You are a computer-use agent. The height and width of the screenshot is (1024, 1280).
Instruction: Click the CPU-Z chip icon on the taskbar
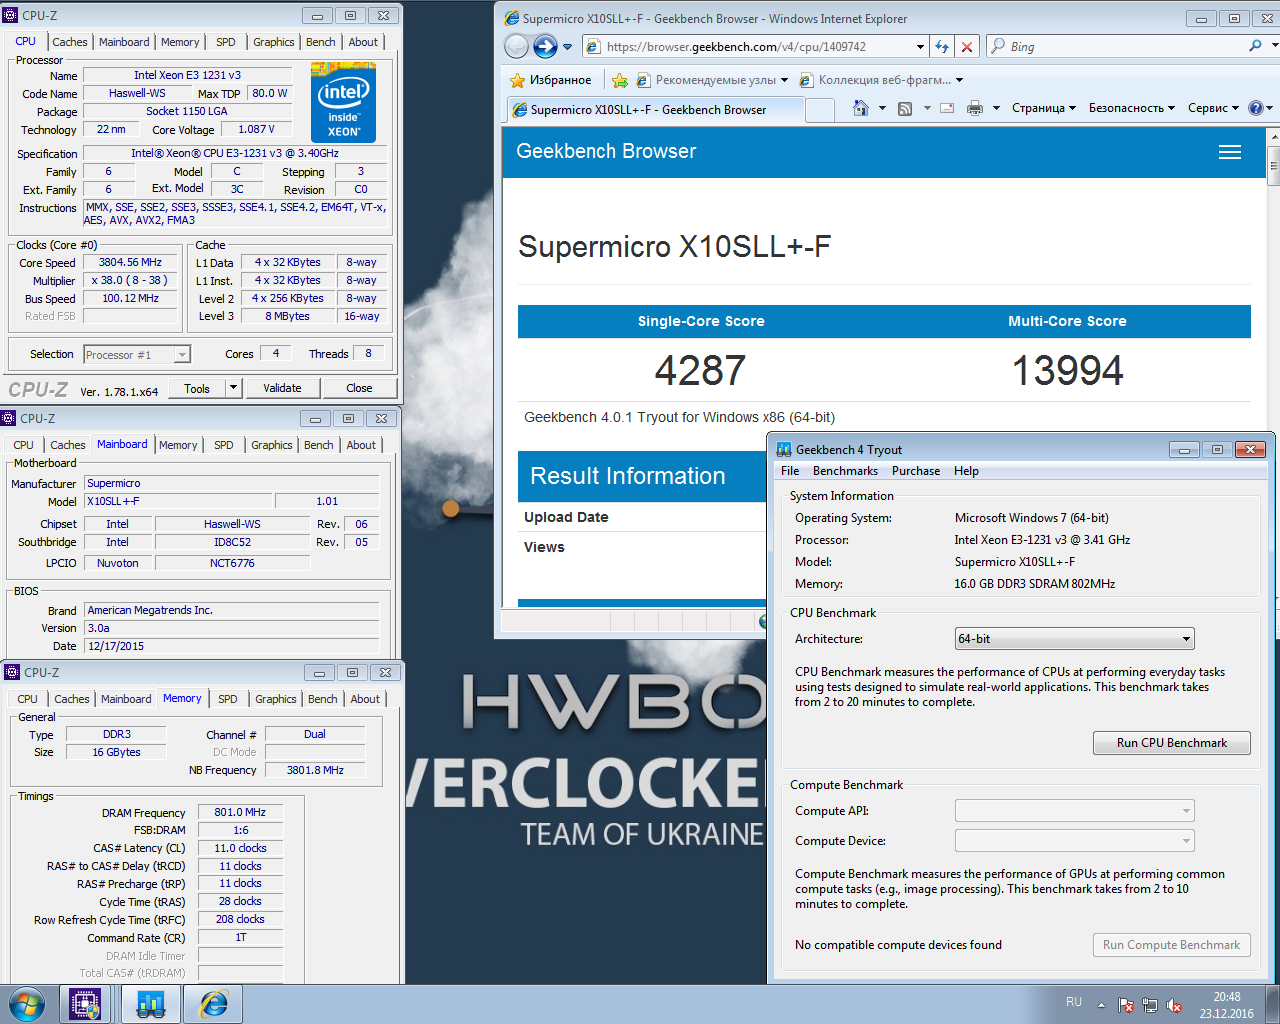point(85,1004)
